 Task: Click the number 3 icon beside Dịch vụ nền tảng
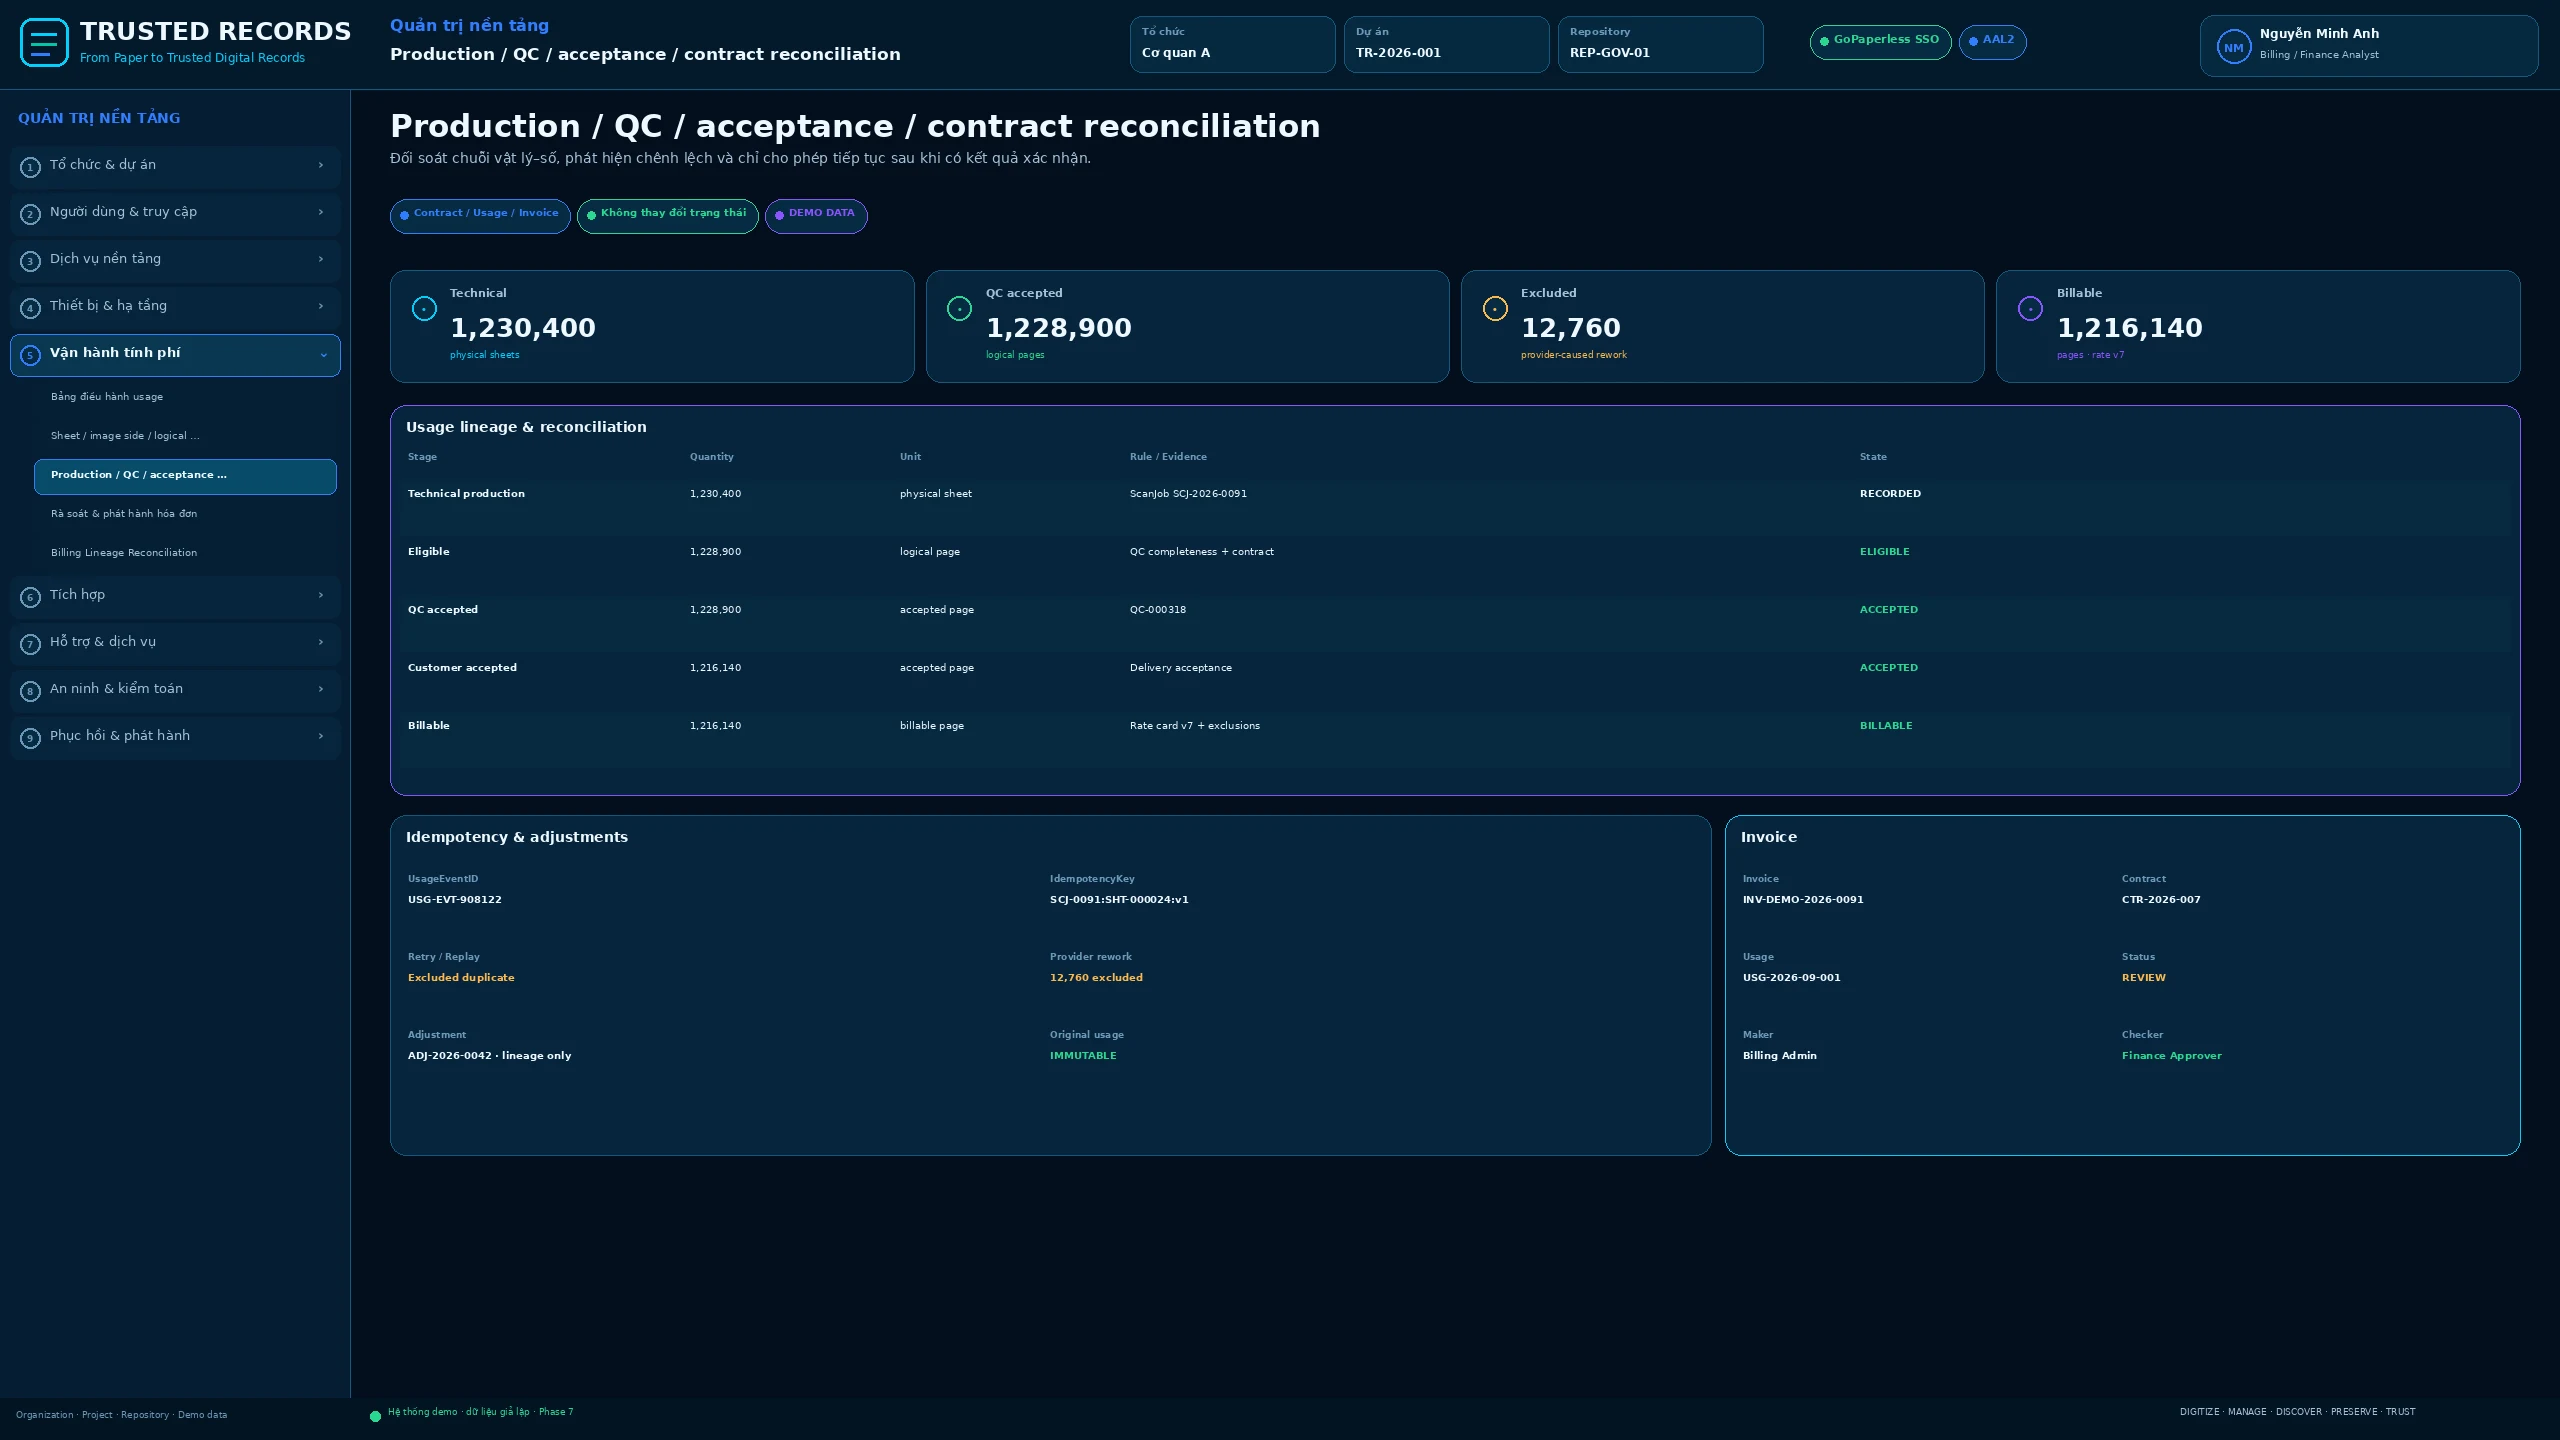point(30,261)
